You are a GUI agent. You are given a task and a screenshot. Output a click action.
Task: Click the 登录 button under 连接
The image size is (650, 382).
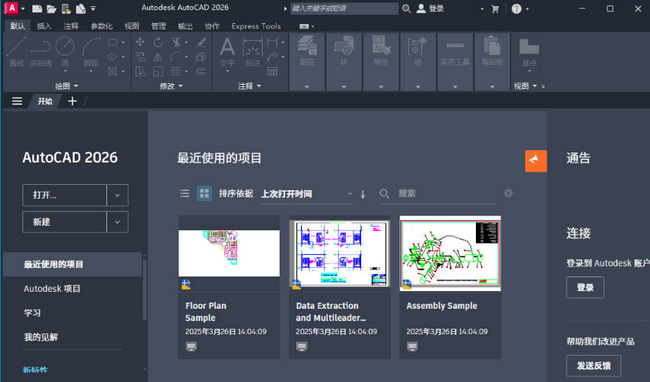coord(585,288)
